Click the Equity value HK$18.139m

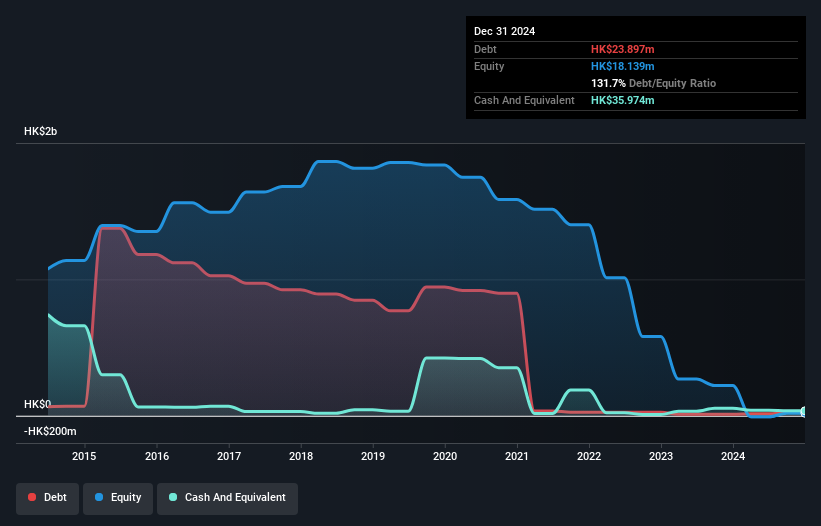point(623,66)
